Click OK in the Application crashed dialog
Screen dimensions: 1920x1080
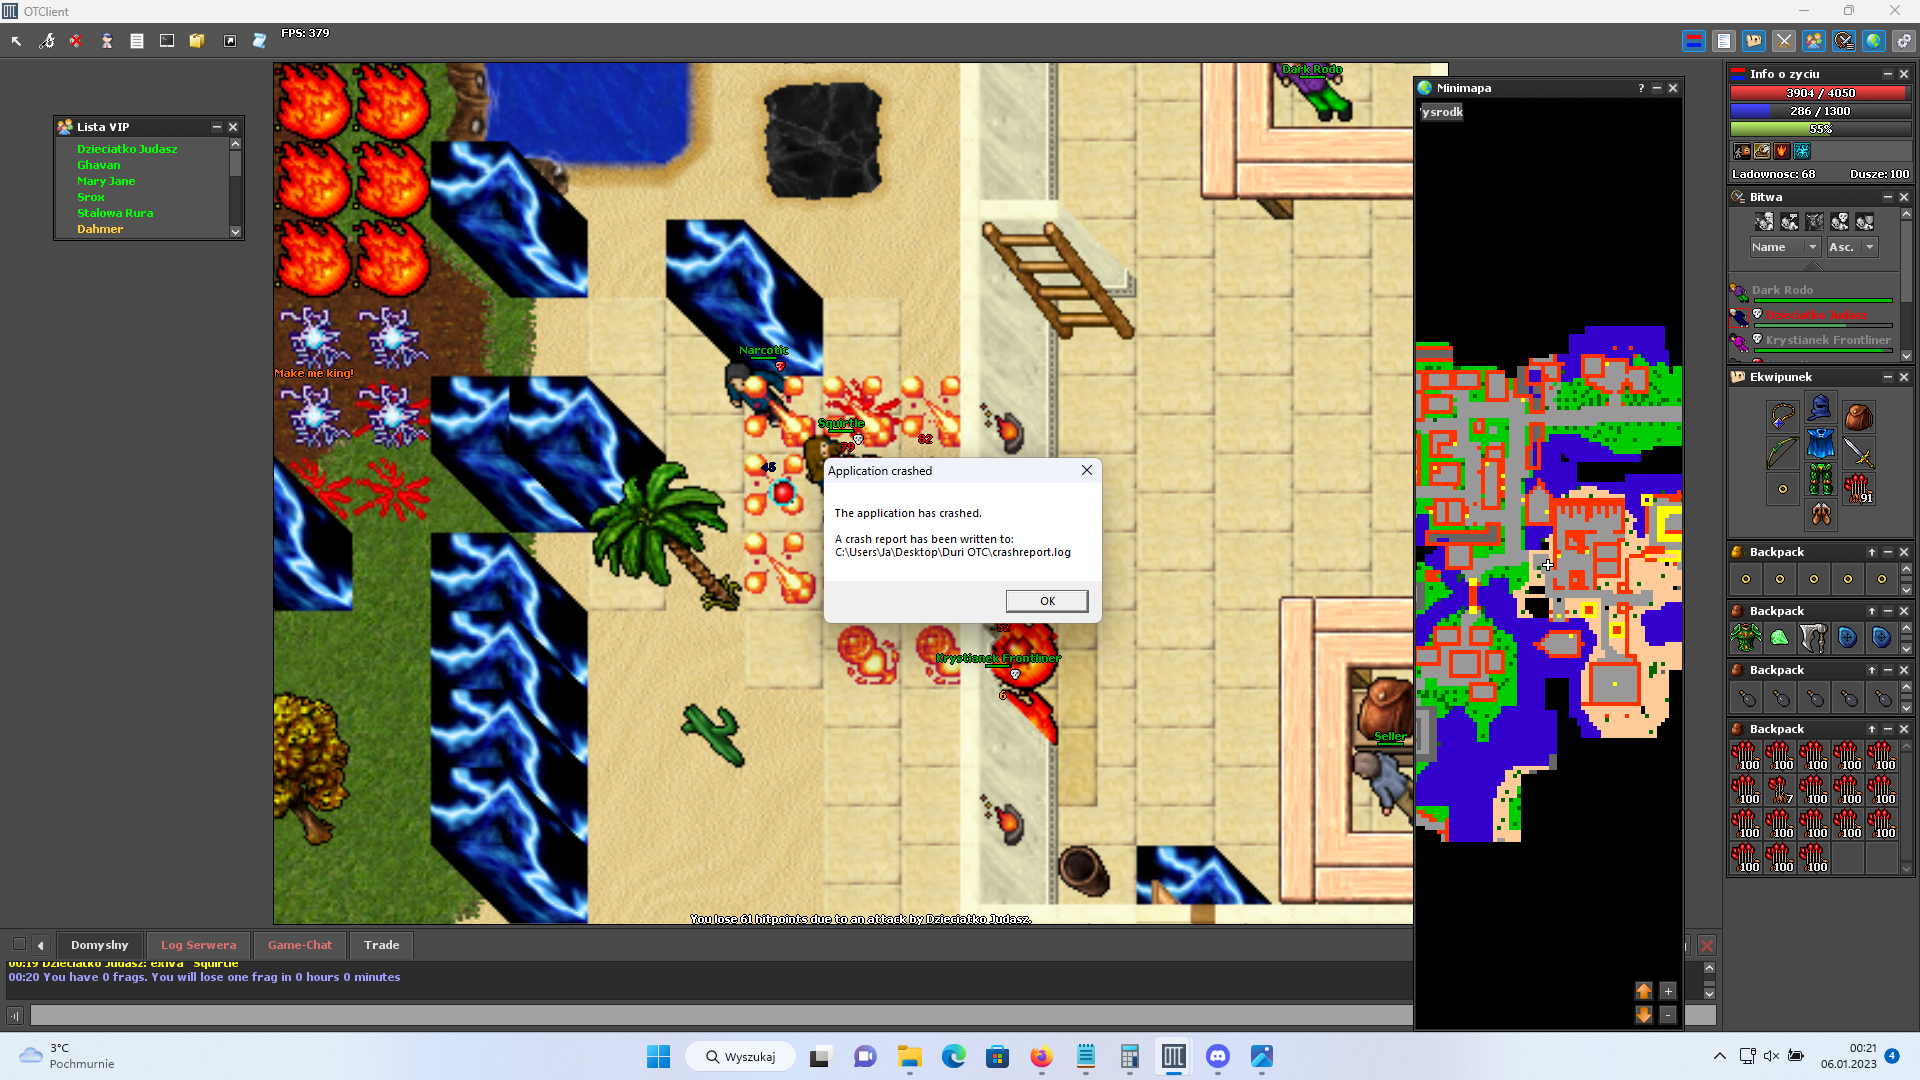coord(1047,601)
